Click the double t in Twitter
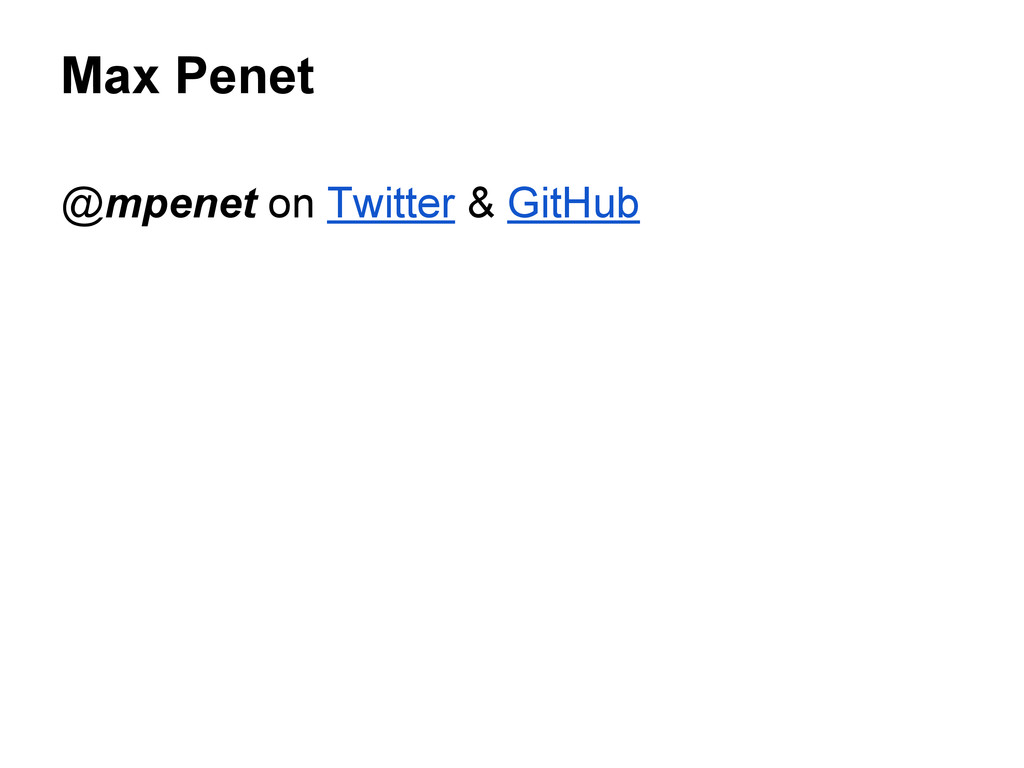 [x=409, y=203]
